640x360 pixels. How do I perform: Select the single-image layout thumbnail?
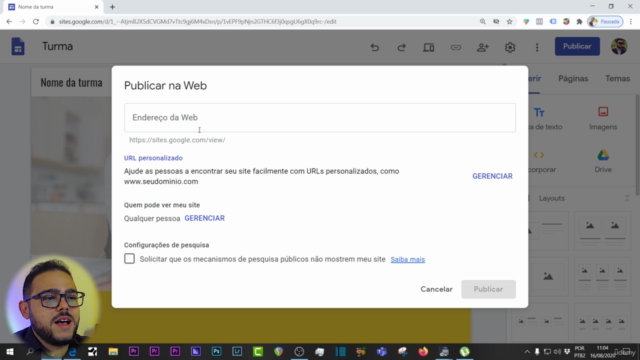pos(548,276)
